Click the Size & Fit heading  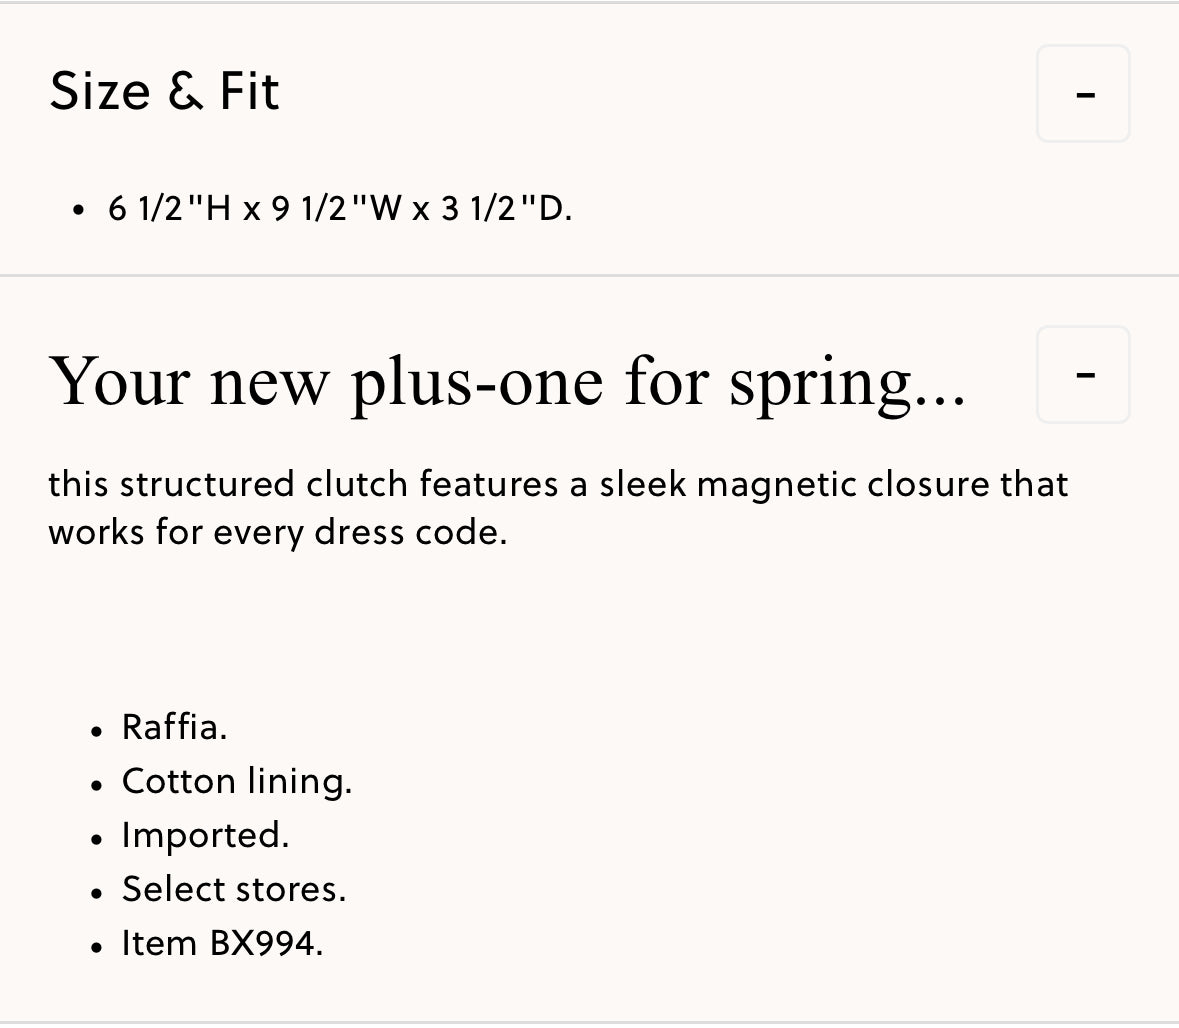click(x=164, y=92)
